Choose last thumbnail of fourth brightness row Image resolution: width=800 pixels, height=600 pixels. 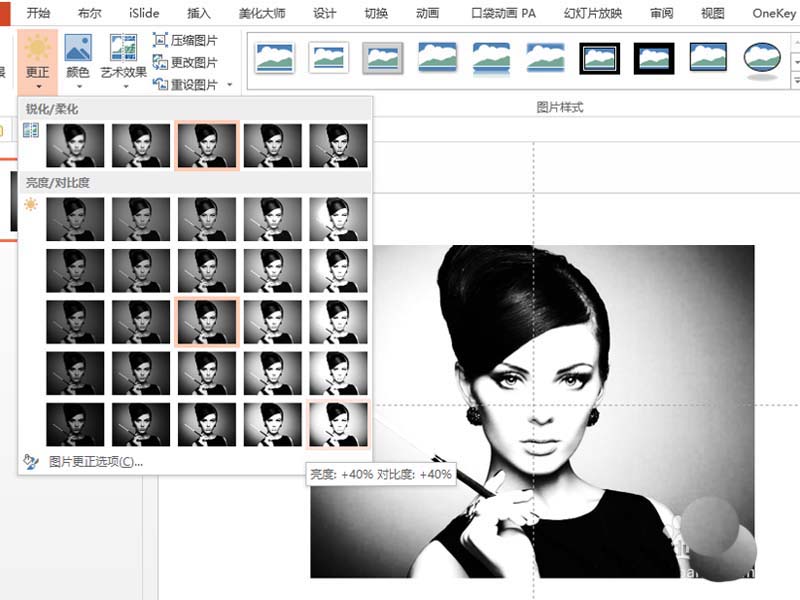pos(338,373)
